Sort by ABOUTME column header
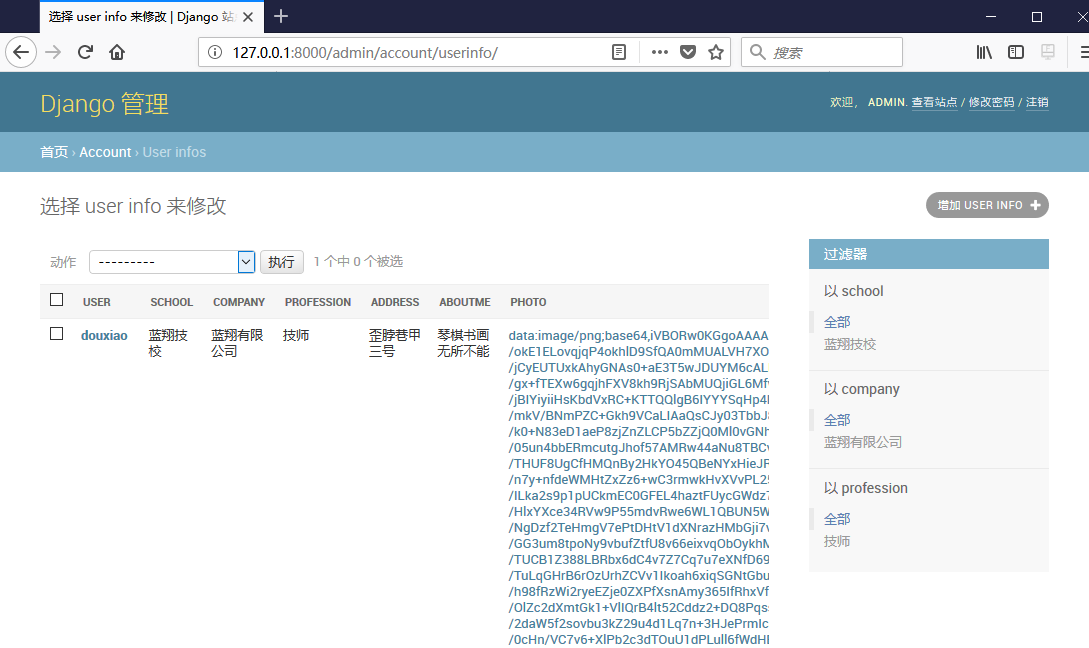The height and width of the screenshot is (648, 1089). (x=465, y=302)
